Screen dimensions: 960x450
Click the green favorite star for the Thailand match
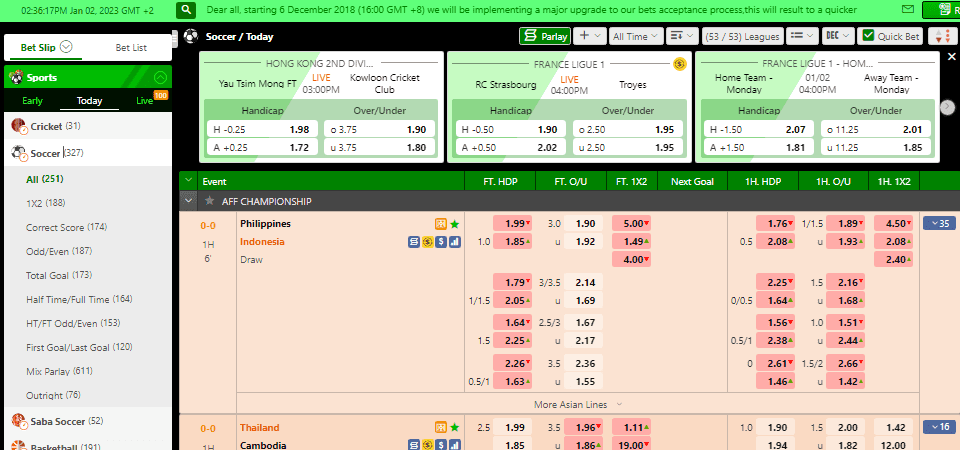[x=454, y=427]
